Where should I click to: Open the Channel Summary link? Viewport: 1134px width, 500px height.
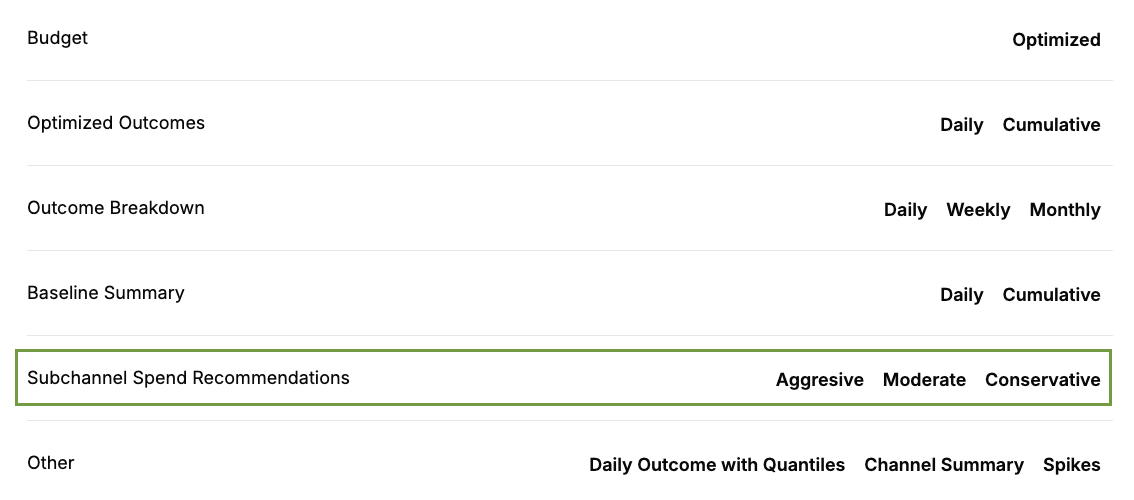click(x=943, y=465)
